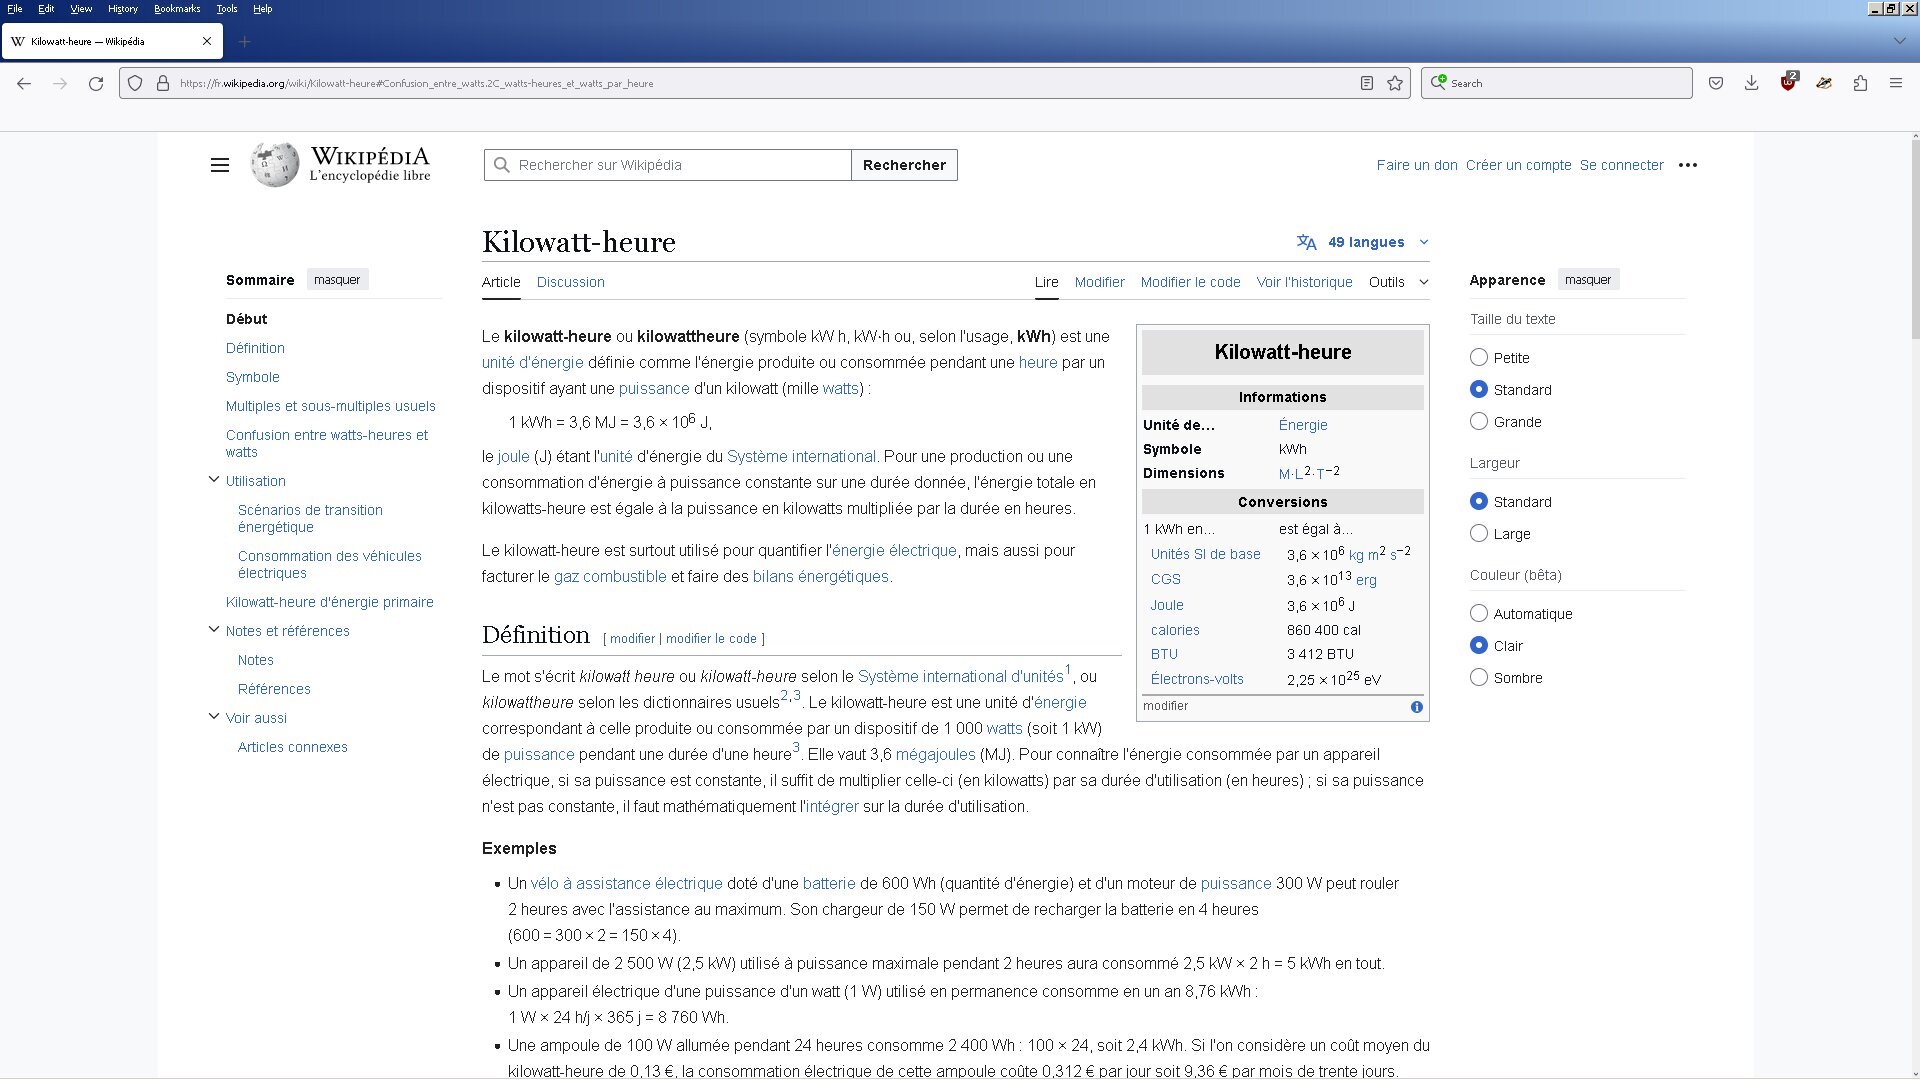Click the tan extension icon next to uBlock
The height and width of the screenshot is (1080, 1920).
pyautogui.click(x=1824, y=83)
